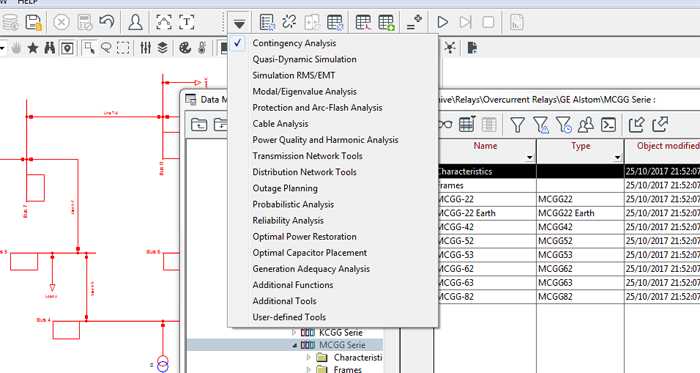Click the sliders settings icon

point(146,48)
